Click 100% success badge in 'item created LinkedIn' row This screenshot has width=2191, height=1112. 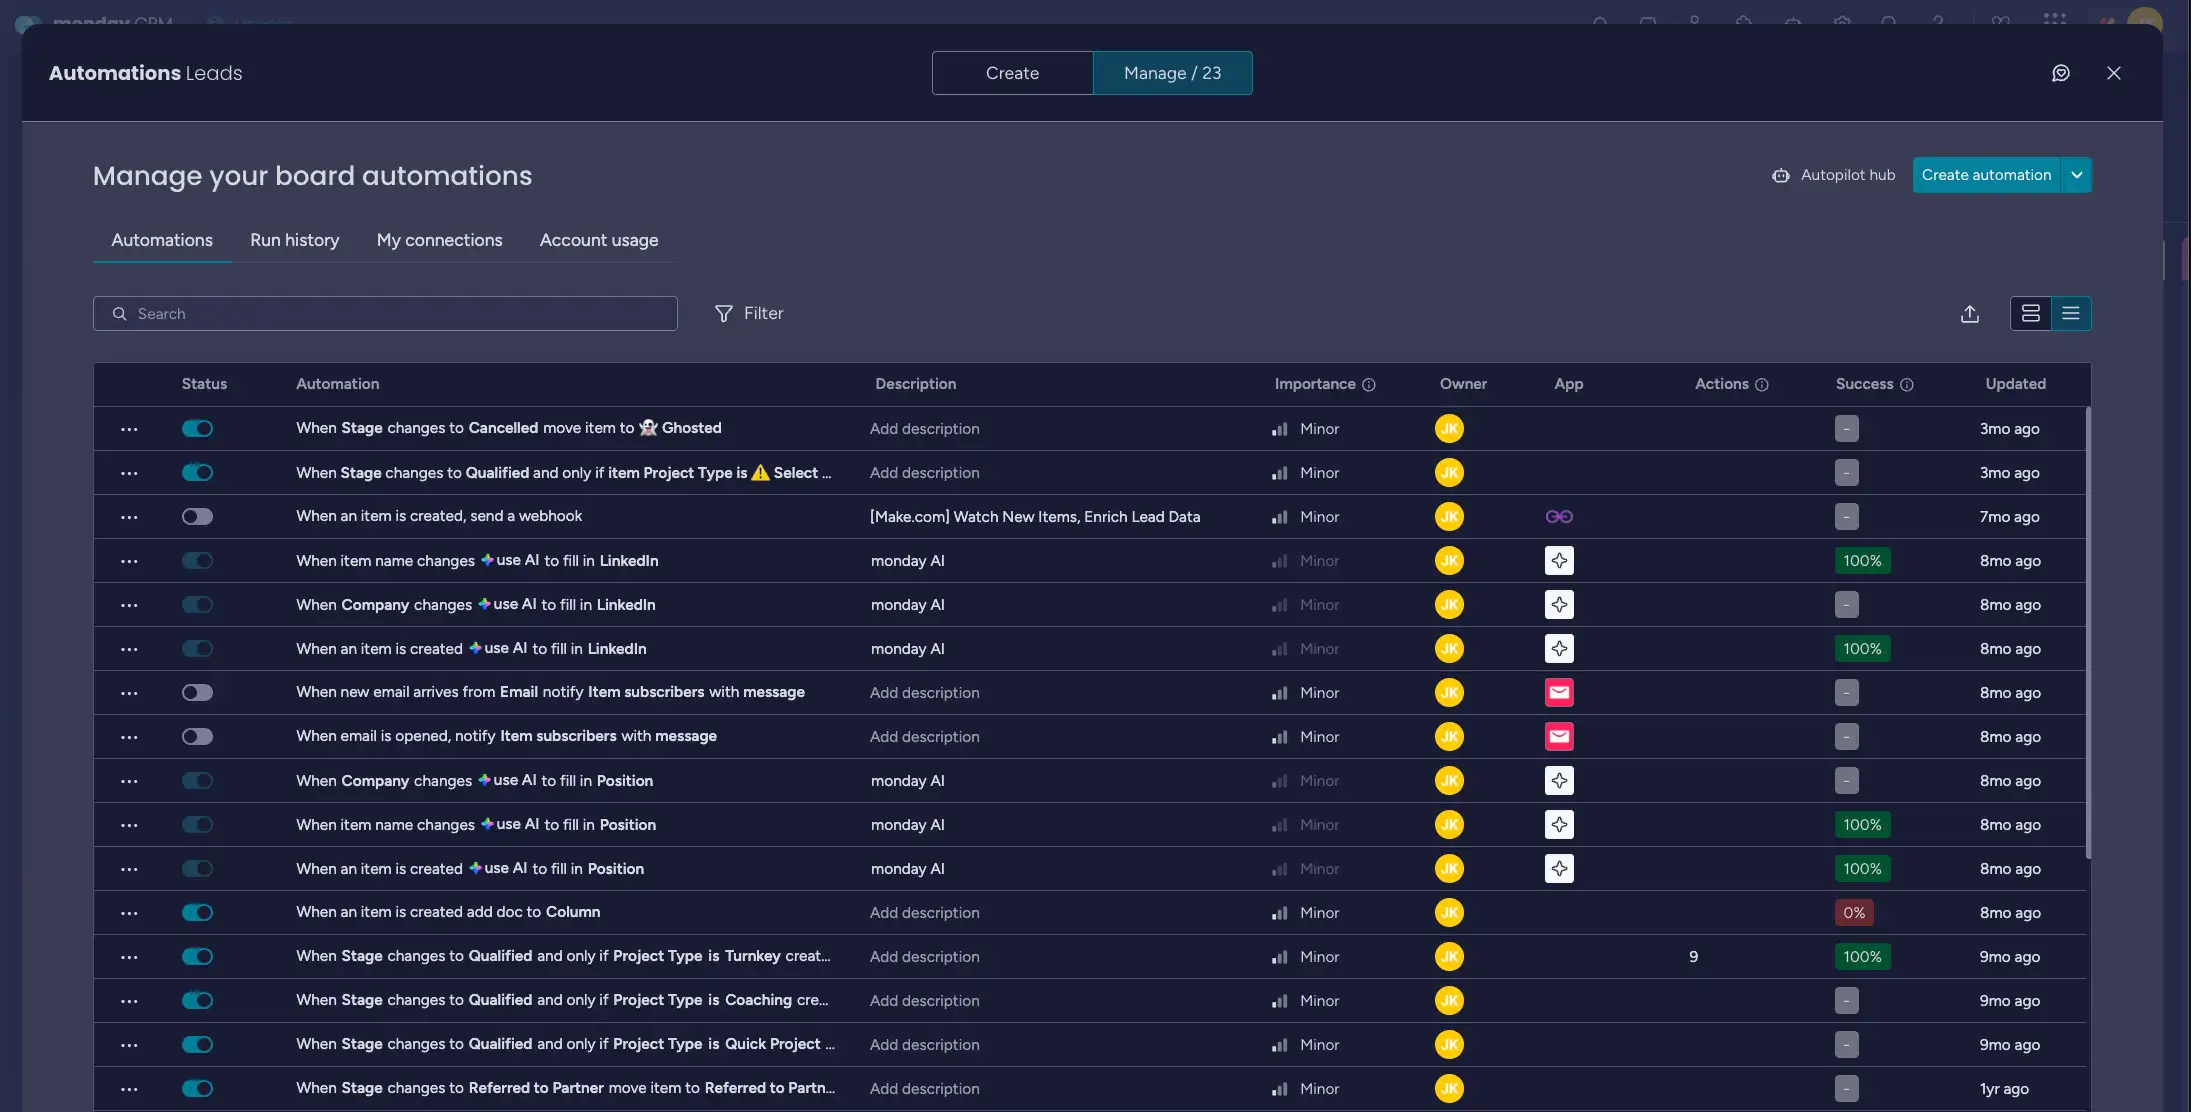[1862, 649]
